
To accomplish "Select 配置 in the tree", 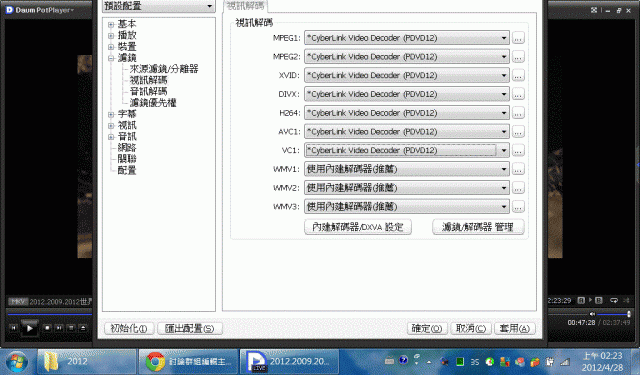I will pos(127,170).
